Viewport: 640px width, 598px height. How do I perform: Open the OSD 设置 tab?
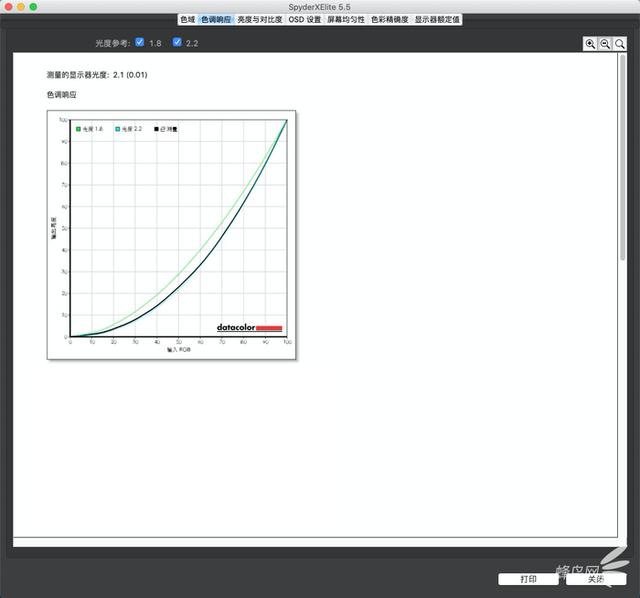[x=305, y=20]
